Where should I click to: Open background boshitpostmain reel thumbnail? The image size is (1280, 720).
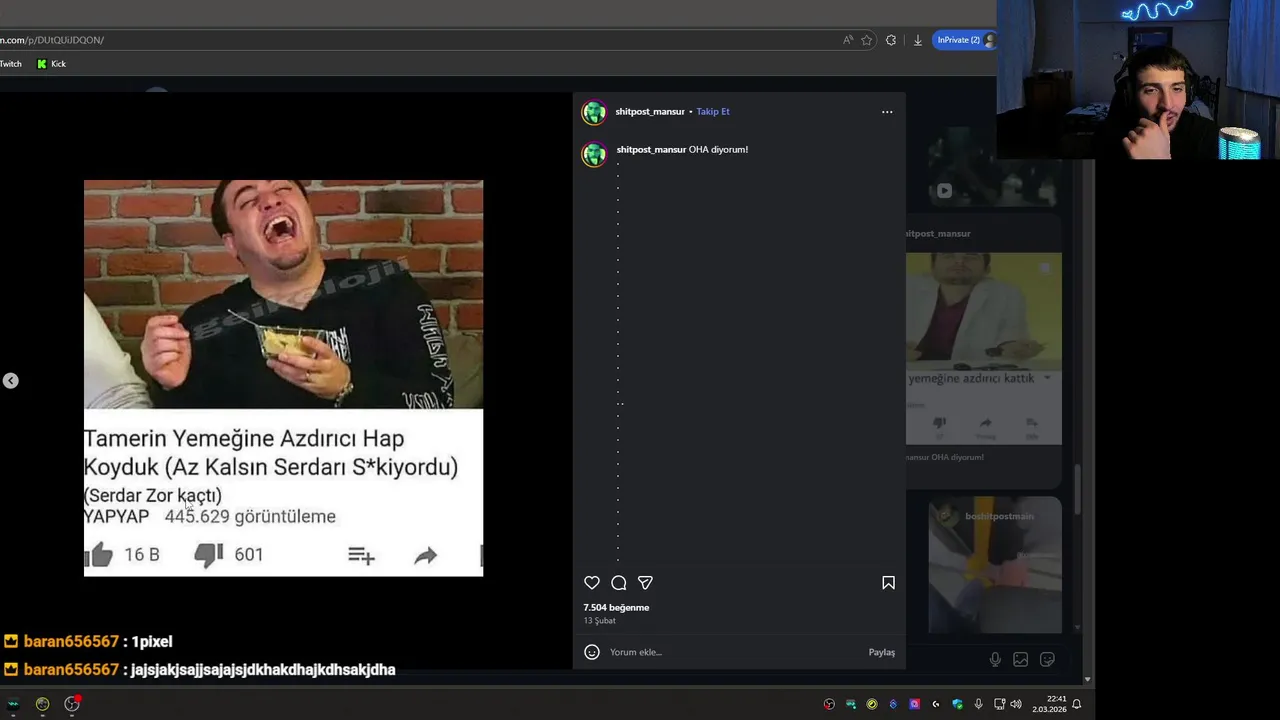(995, 565)
